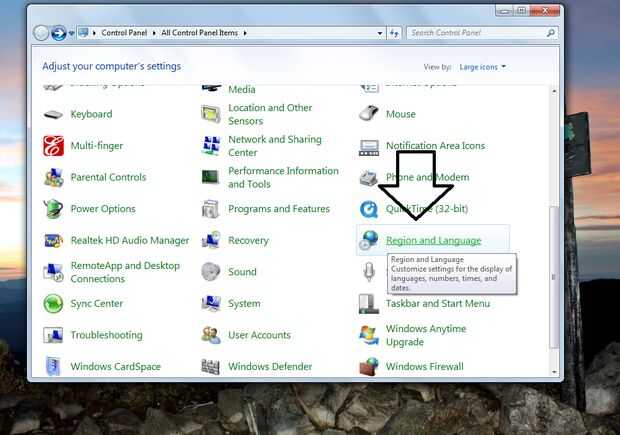620x435 pixels.
Task: Expand the arrow after 'Control Panel' breadcrumb
Action: click(x=154, y=33)
